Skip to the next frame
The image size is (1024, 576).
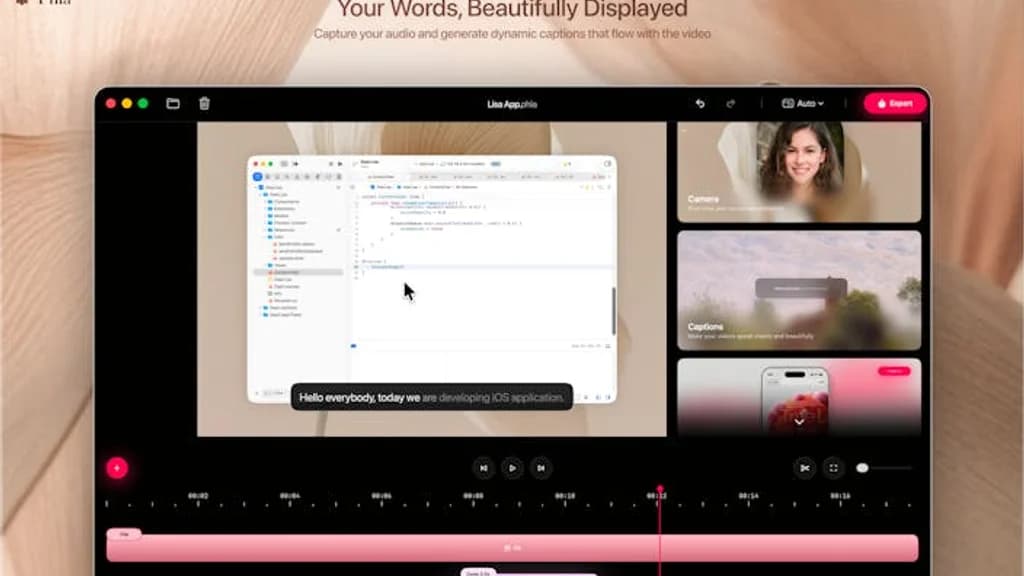[x=541, y=467]
